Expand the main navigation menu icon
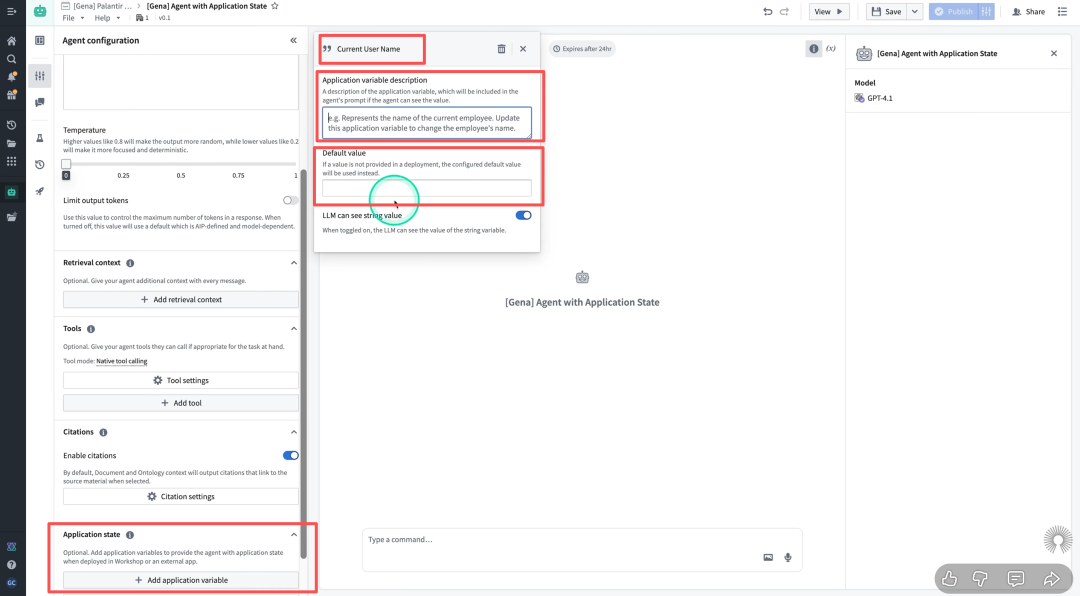Viewport: 1080px width, 596px height. click(x=11, y=11)
